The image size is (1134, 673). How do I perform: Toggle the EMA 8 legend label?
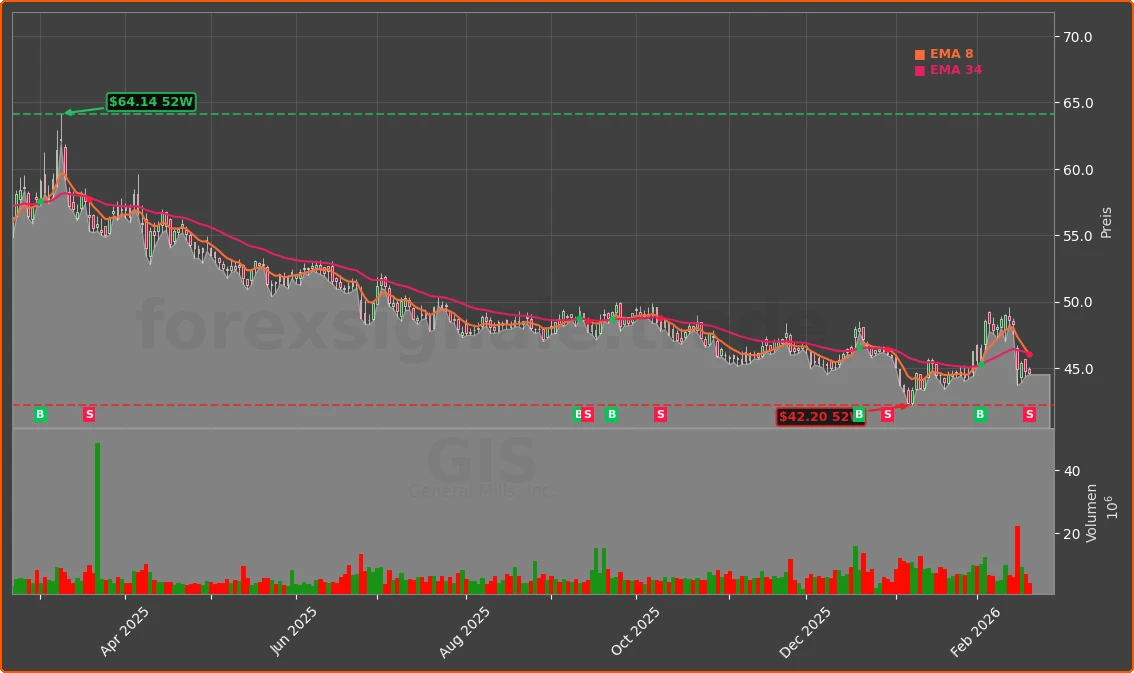click(951, 54)
